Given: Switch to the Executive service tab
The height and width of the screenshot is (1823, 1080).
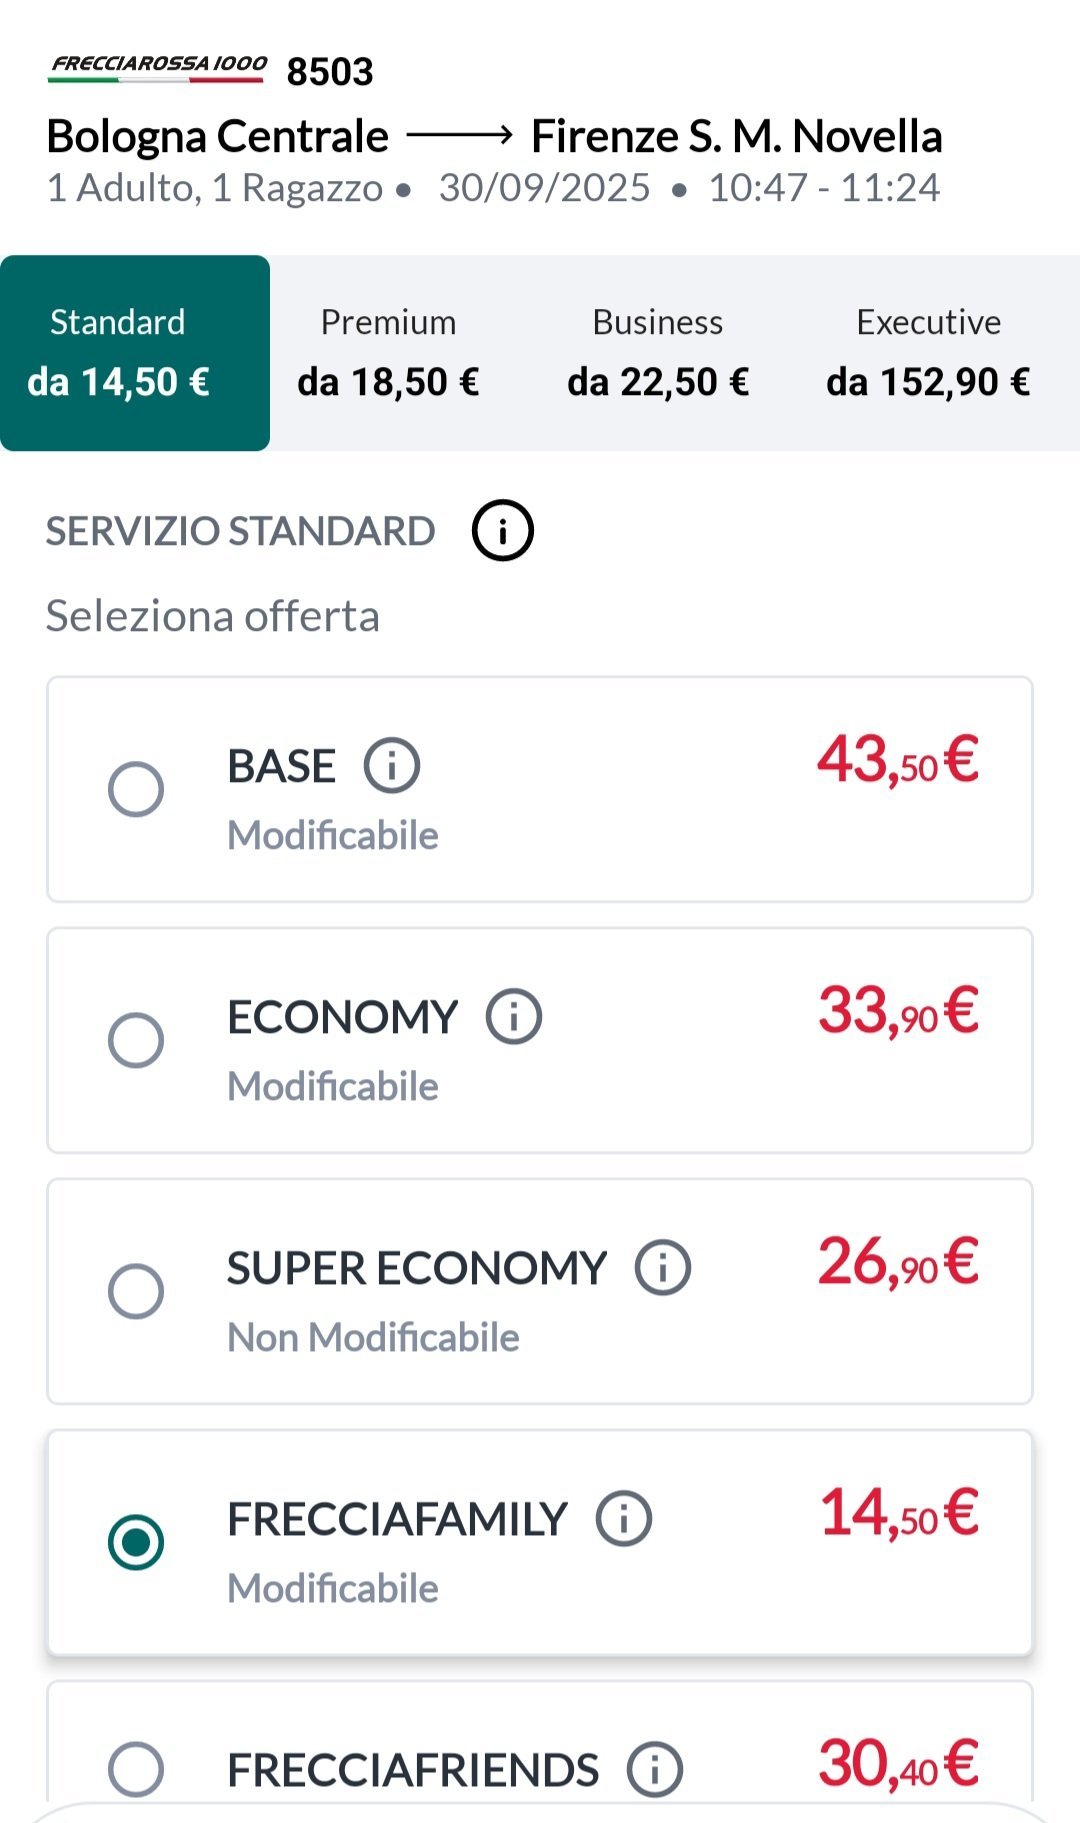Looking at the screenshot, I should coord(928,353).
